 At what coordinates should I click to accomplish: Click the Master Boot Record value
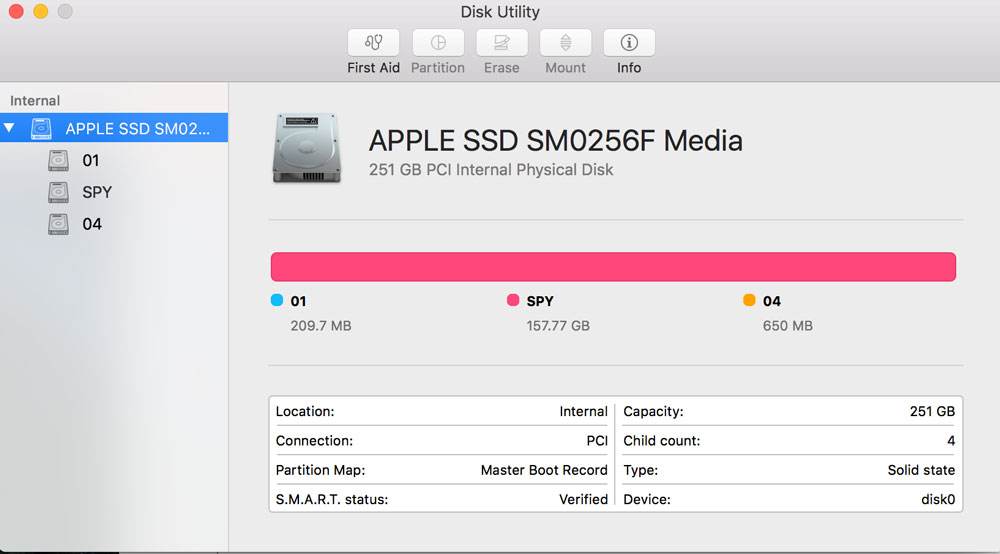click(544, 470)
